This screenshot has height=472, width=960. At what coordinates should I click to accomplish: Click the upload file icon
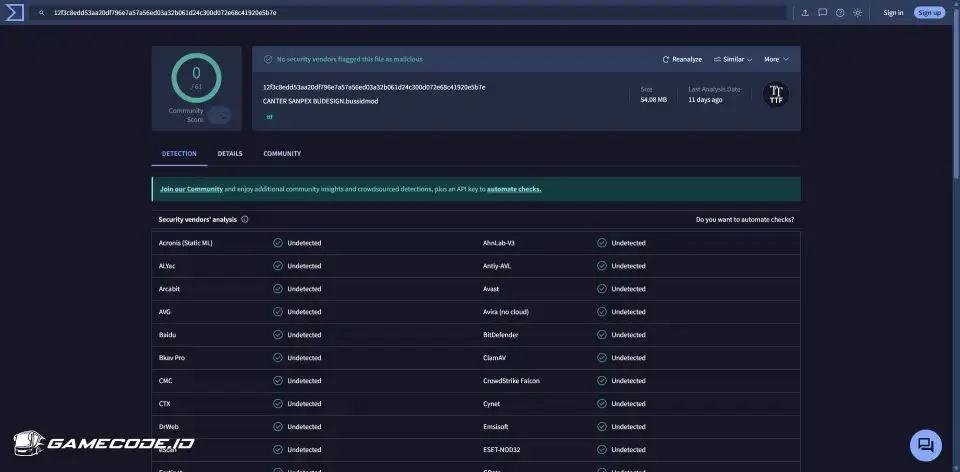(x=805, y=13)
